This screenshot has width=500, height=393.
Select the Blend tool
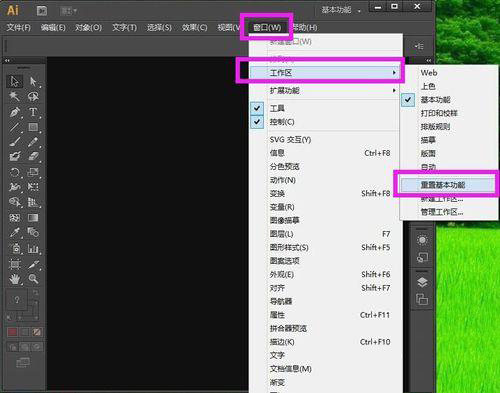click(x=33, y=232)
